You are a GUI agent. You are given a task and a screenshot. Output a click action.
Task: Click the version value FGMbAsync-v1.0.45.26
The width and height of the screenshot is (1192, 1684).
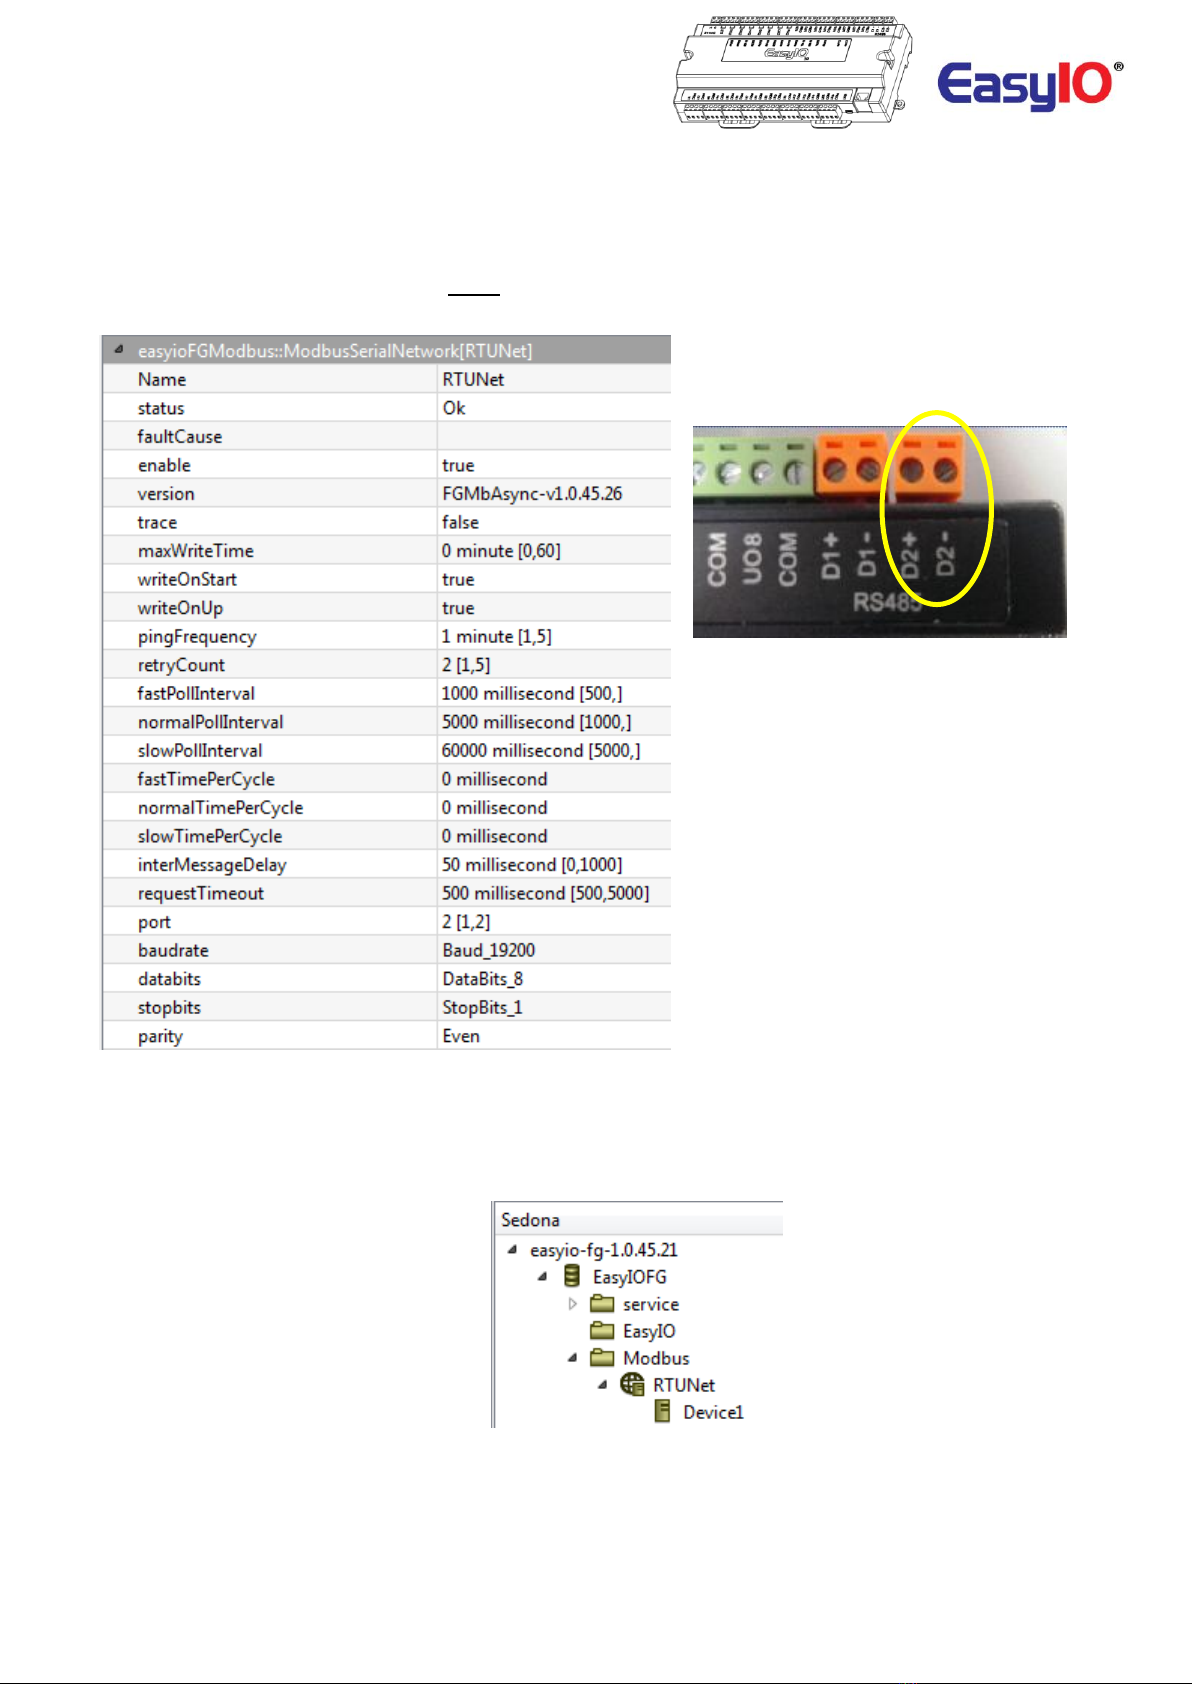pos(554,493)
